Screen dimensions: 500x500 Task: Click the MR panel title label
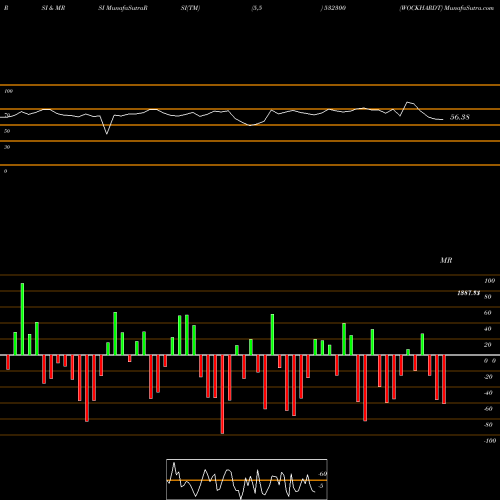(446, 260)
